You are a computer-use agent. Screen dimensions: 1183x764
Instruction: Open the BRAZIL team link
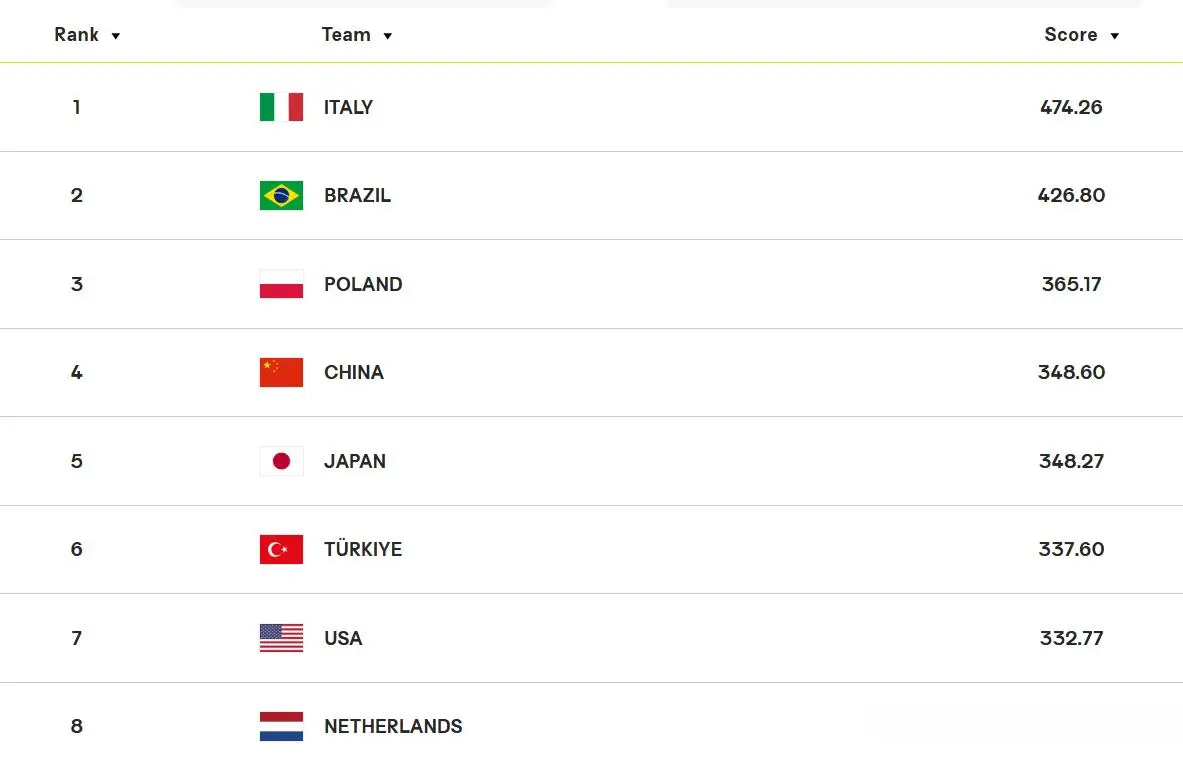pos(358,195)
